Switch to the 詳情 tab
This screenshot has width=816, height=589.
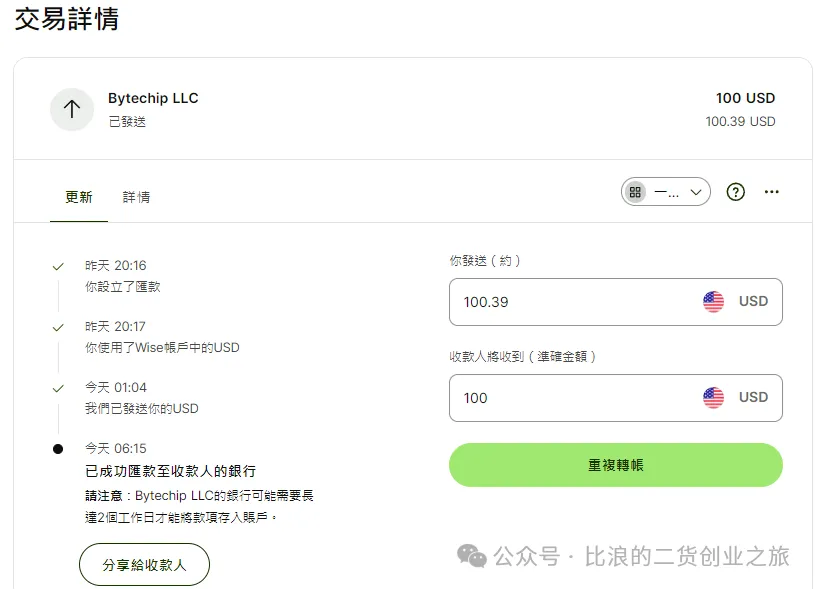137,197
